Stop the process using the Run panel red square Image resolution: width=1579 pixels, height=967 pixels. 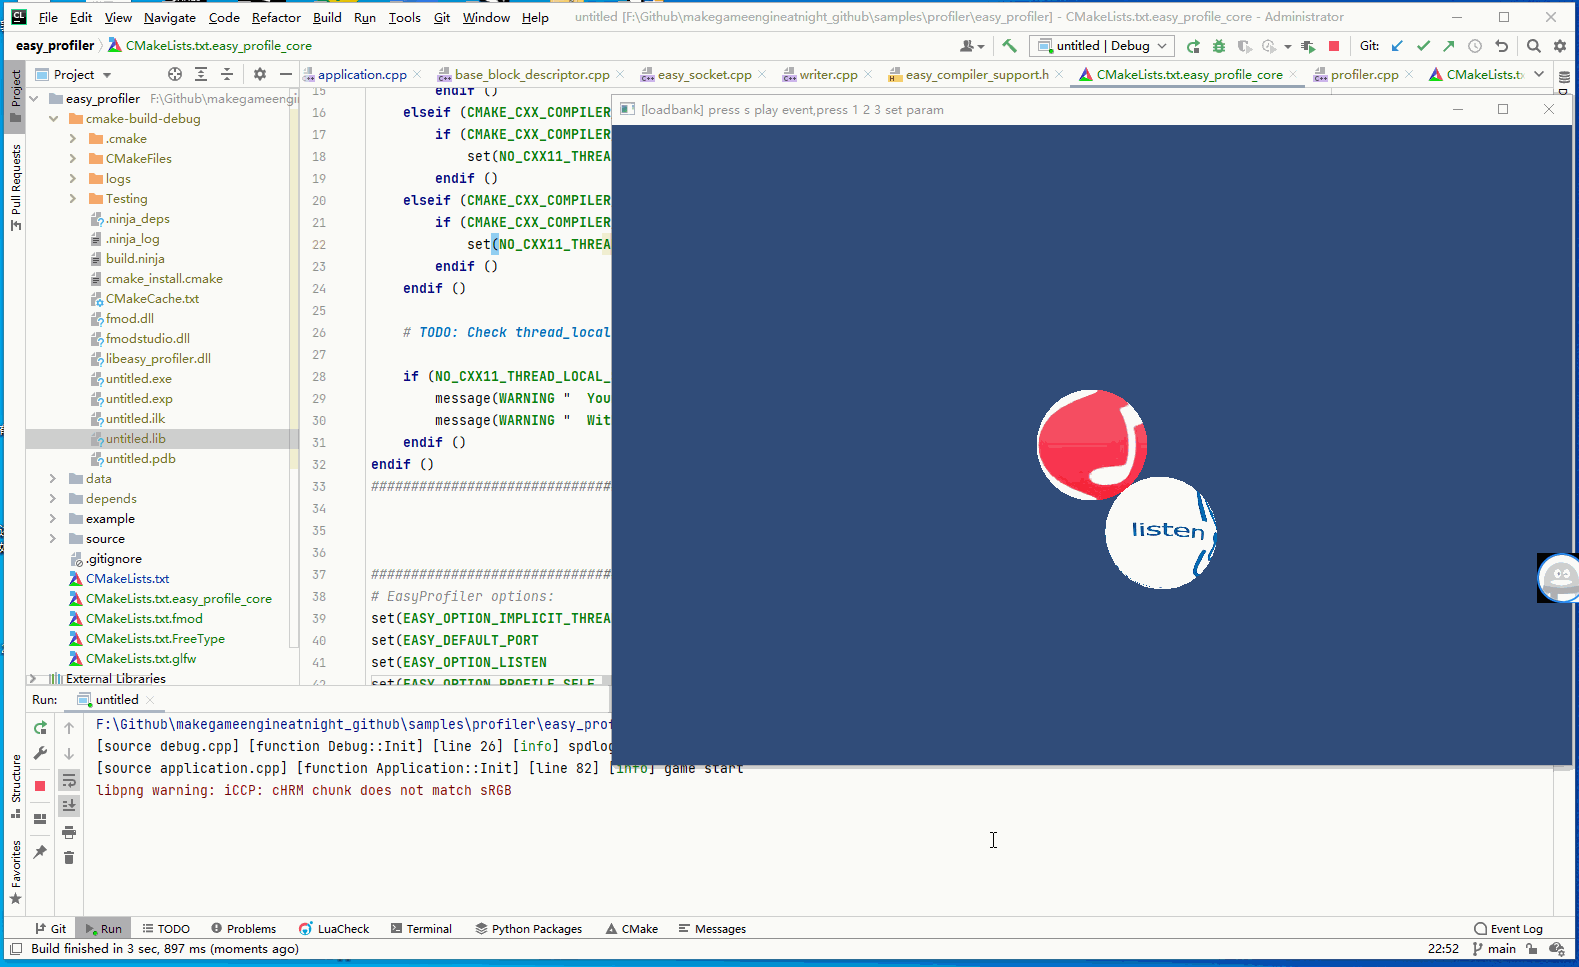[40, 786]
